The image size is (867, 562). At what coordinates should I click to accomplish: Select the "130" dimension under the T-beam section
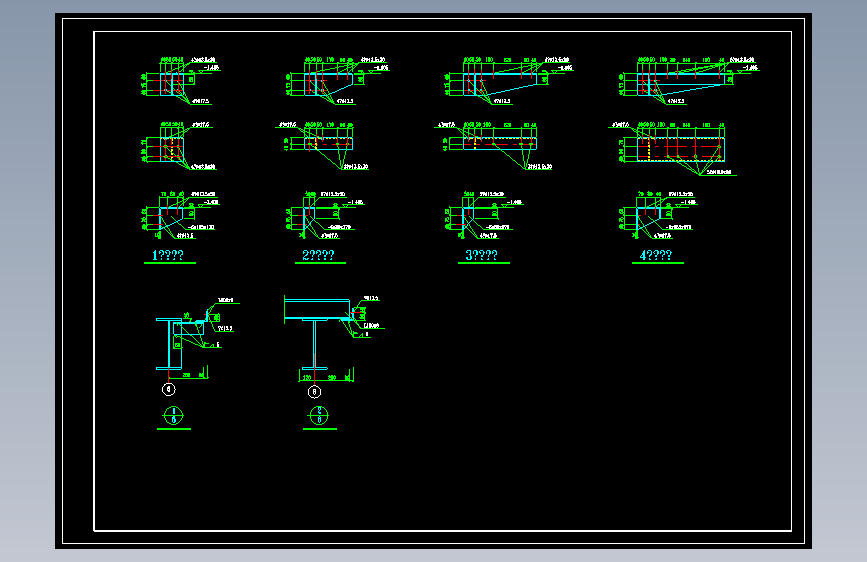307,378
